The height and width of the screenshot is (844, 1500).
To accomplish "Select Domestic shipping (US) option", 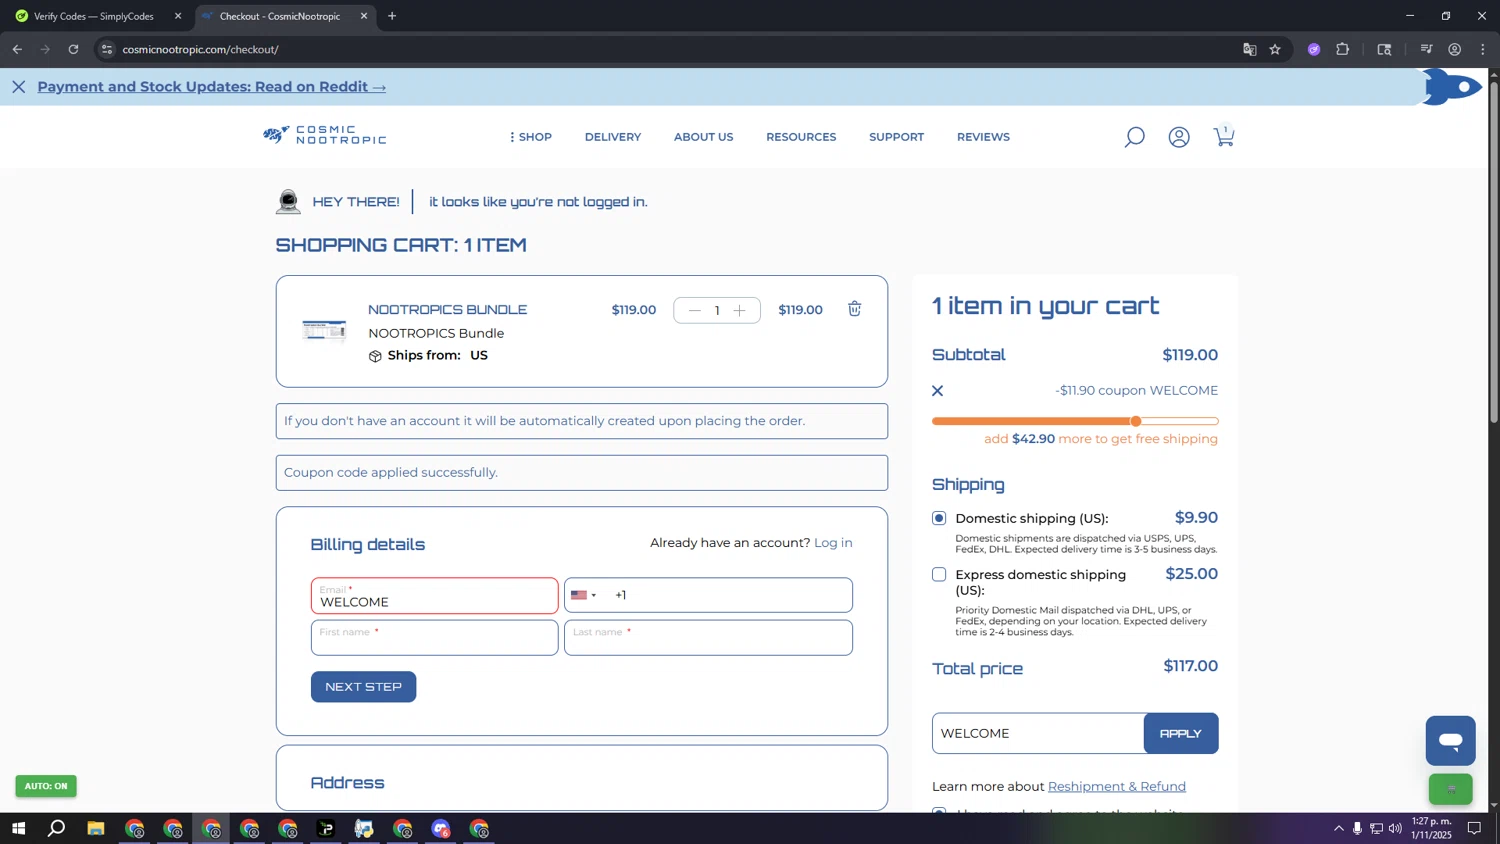I will 939,518.
